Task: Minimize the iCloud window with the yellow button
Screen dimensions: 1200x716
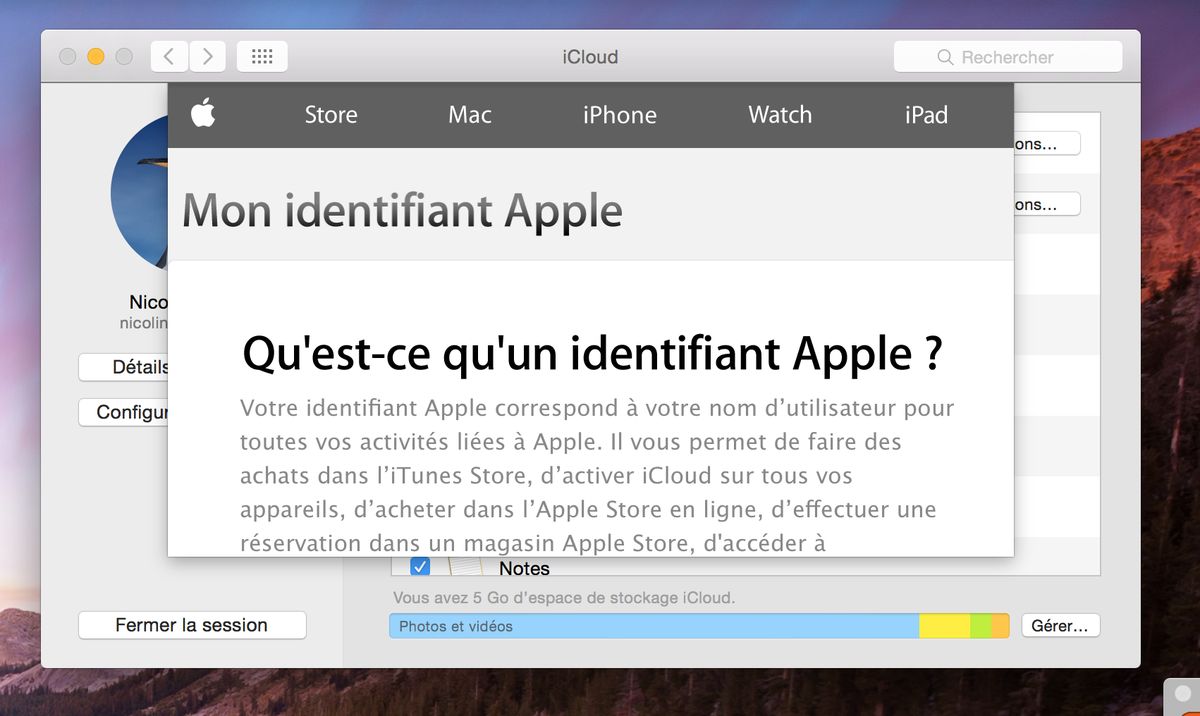Action: tap(96, 57)
